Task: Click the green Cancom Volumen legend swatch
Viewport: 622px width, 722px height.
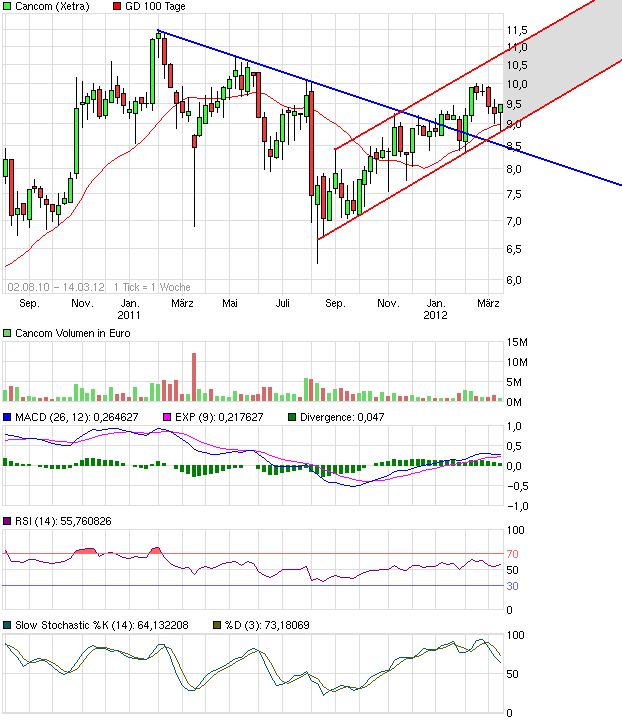Action: pos(7,333)
